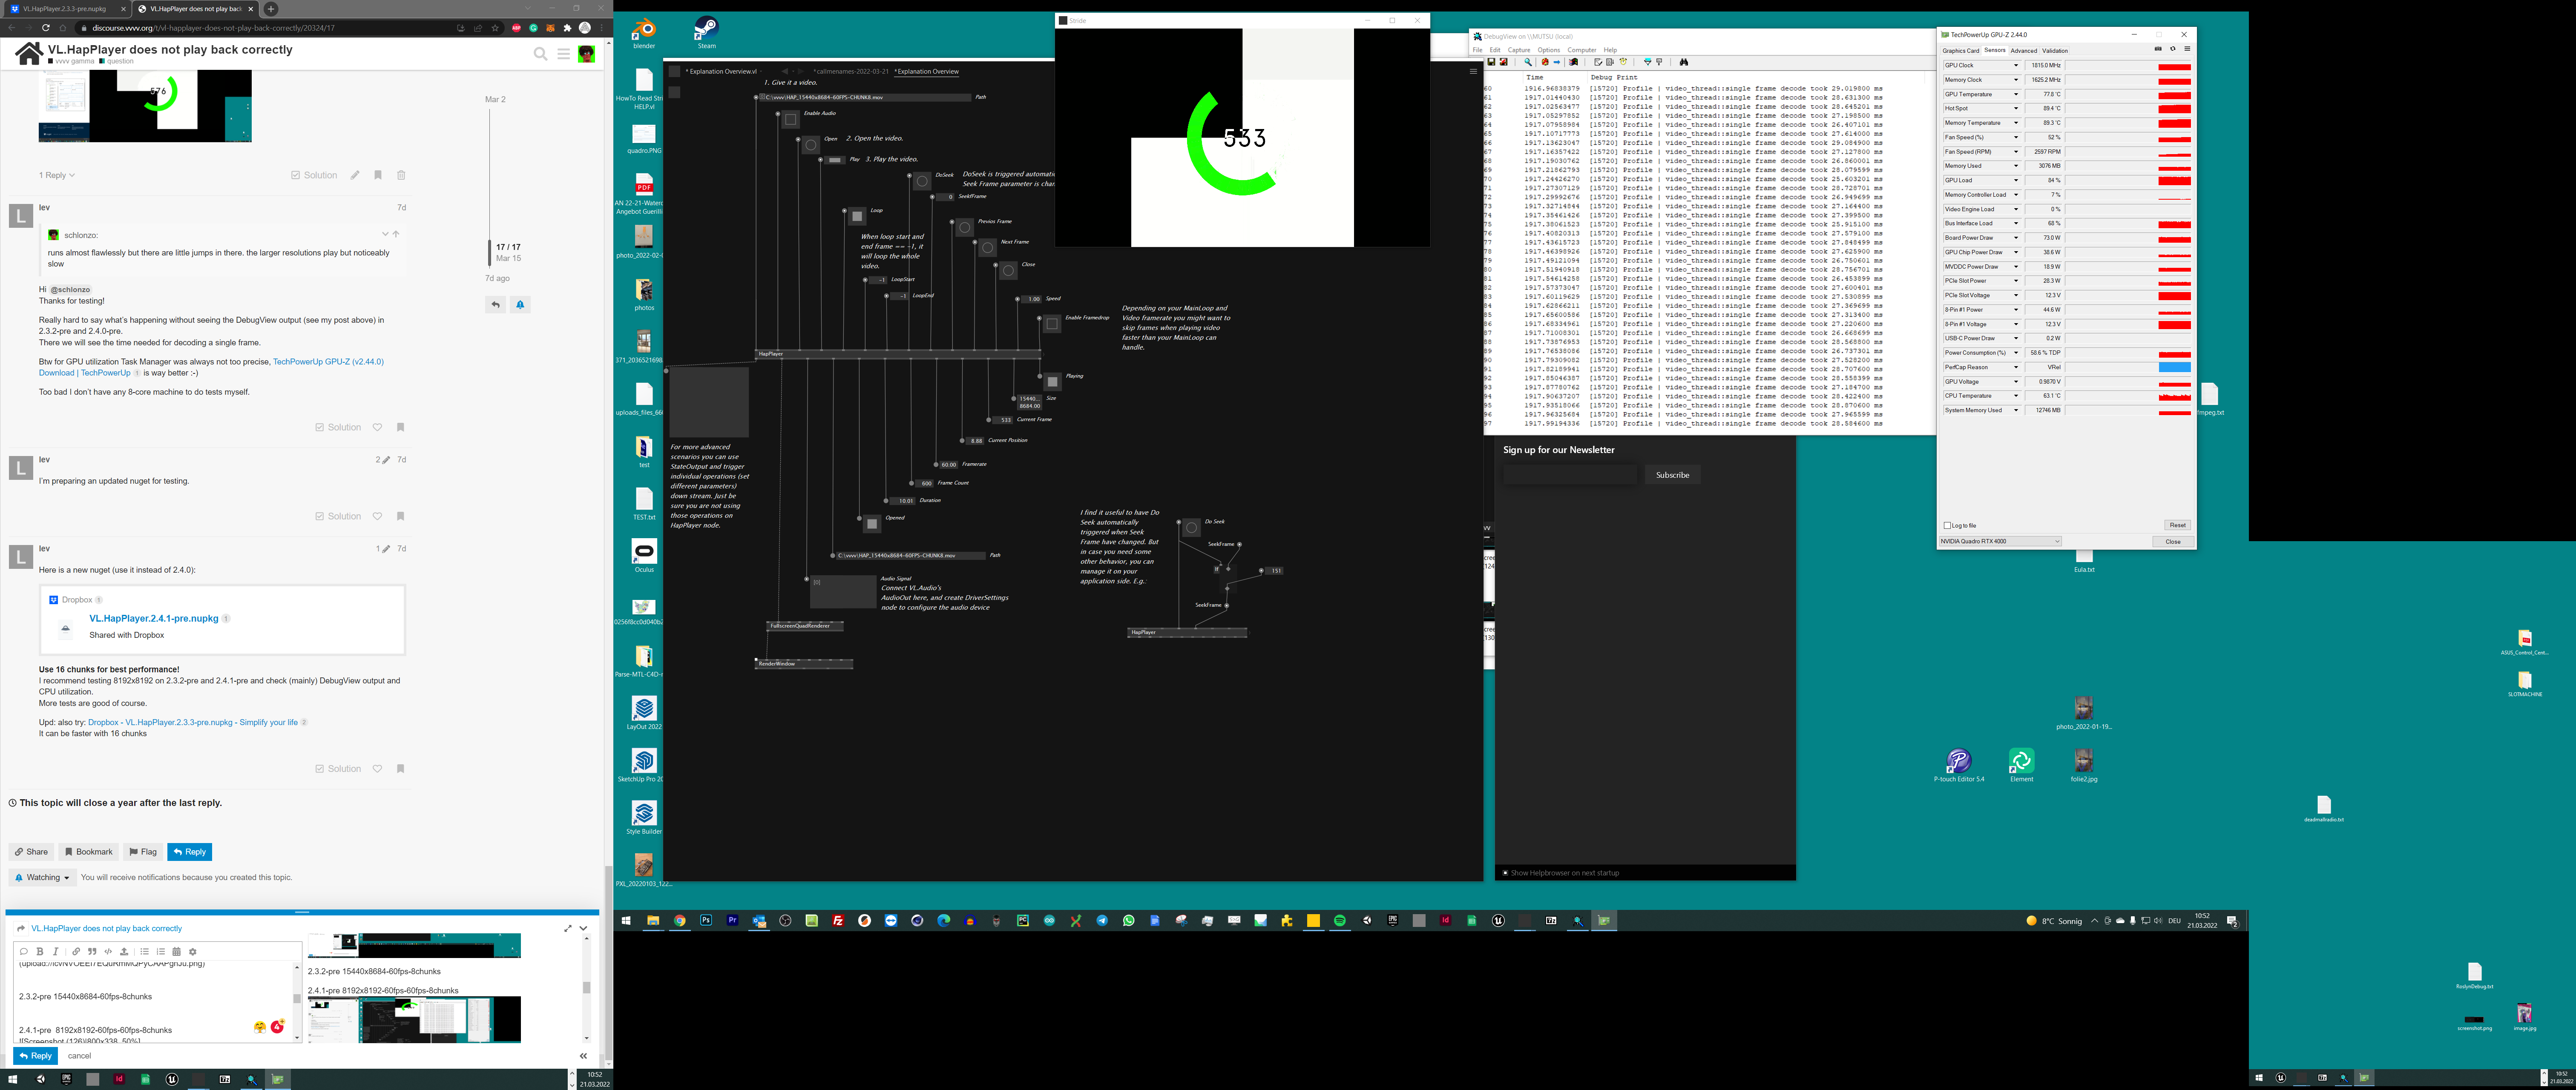Open the DebugView Options menu
Screen dimensions: 2576x1090
point(1549,50)
